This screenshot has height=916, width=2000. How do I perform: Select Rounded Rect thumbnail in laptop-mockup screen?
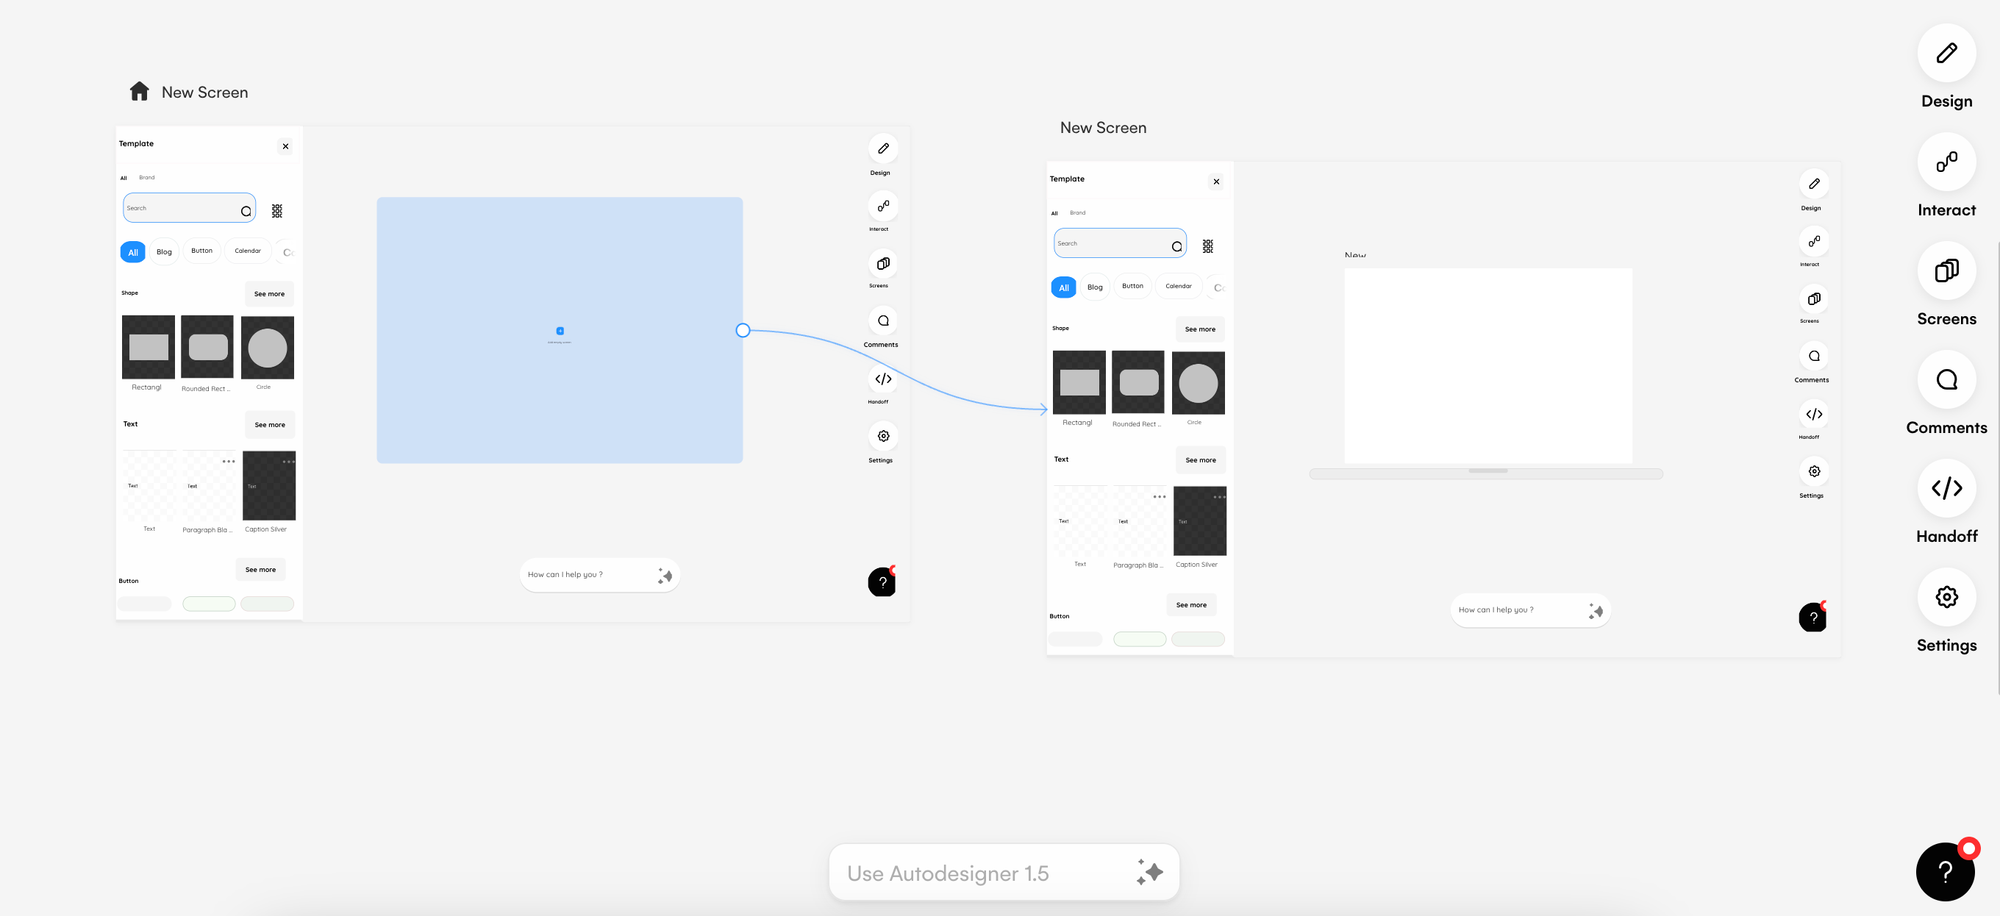tap(1138, 382)
